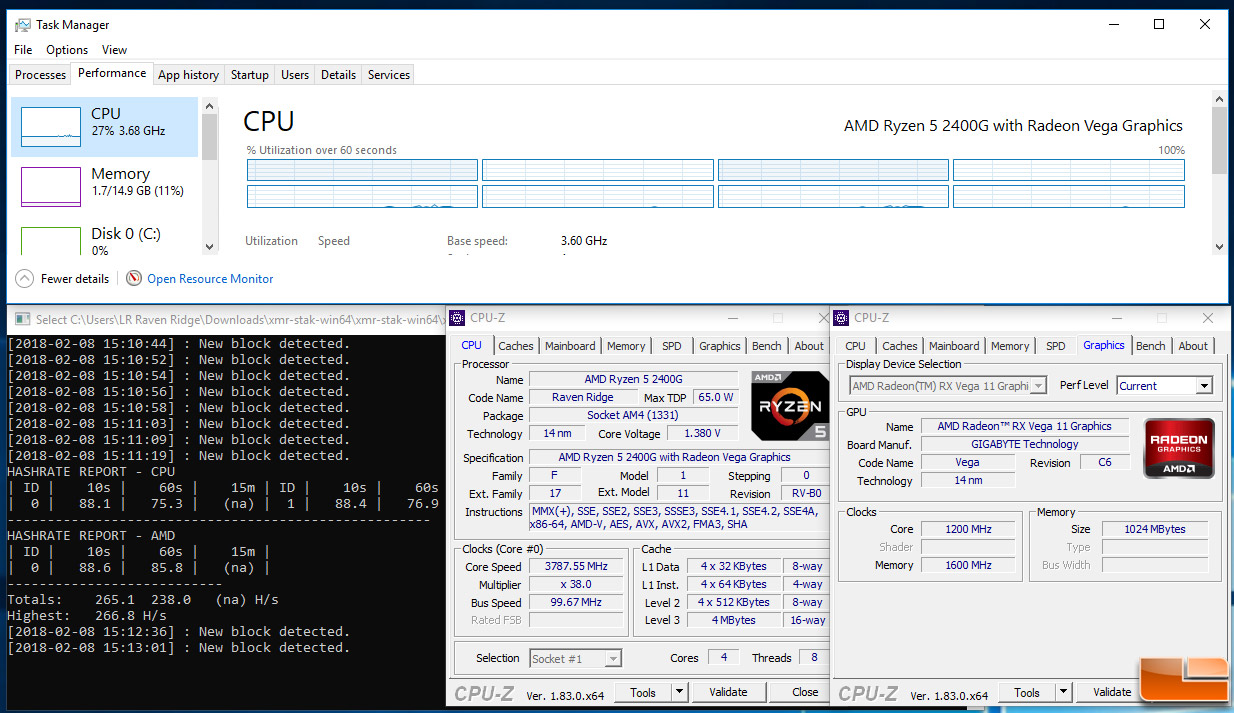Image resolution: width=1234 pixels, height=713 pixels.
Task: Click 'HASHRATE REPORT - AMD' console line
Action: (91, 536)
